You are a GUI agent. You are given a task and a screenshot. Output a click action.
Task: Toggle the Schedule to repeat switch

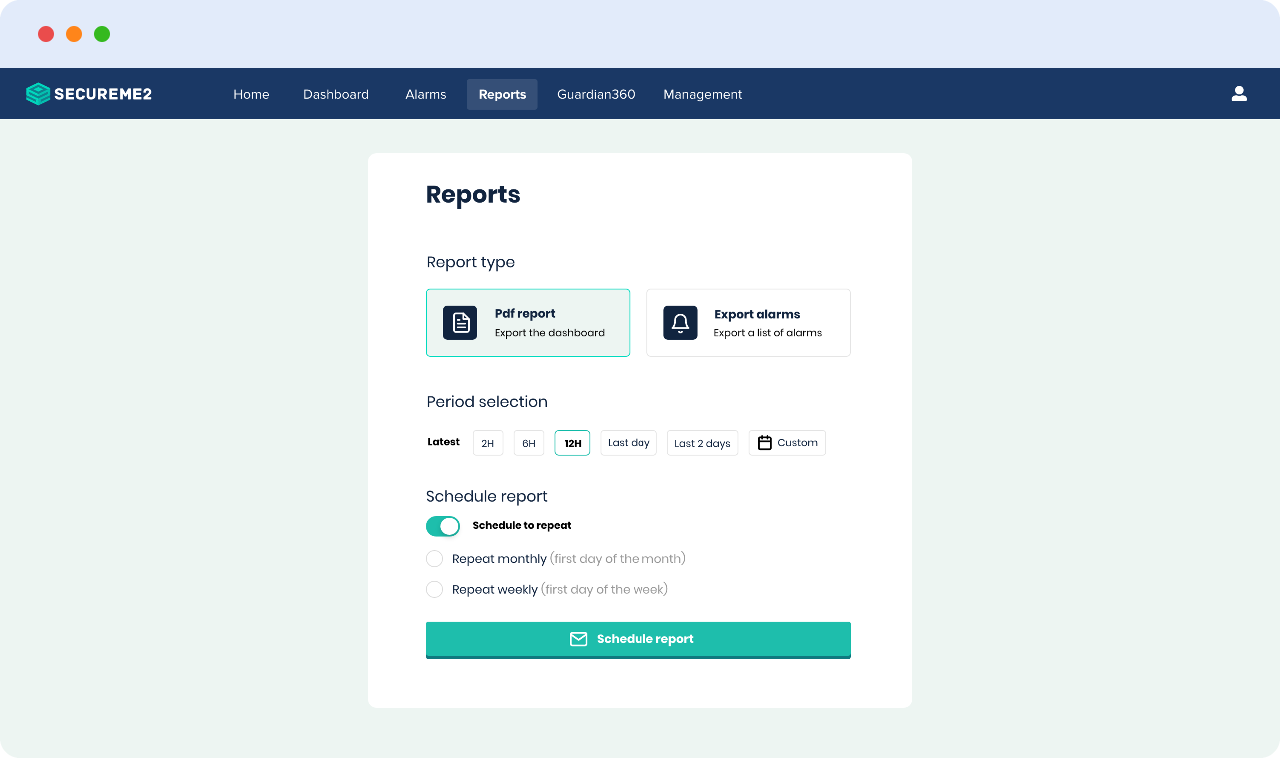[443, 526]
